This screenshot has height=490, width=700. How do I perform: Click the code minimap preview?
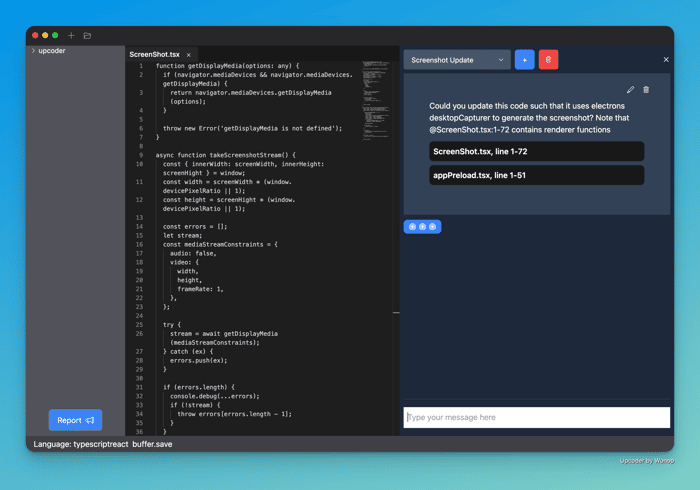(376, 100)
